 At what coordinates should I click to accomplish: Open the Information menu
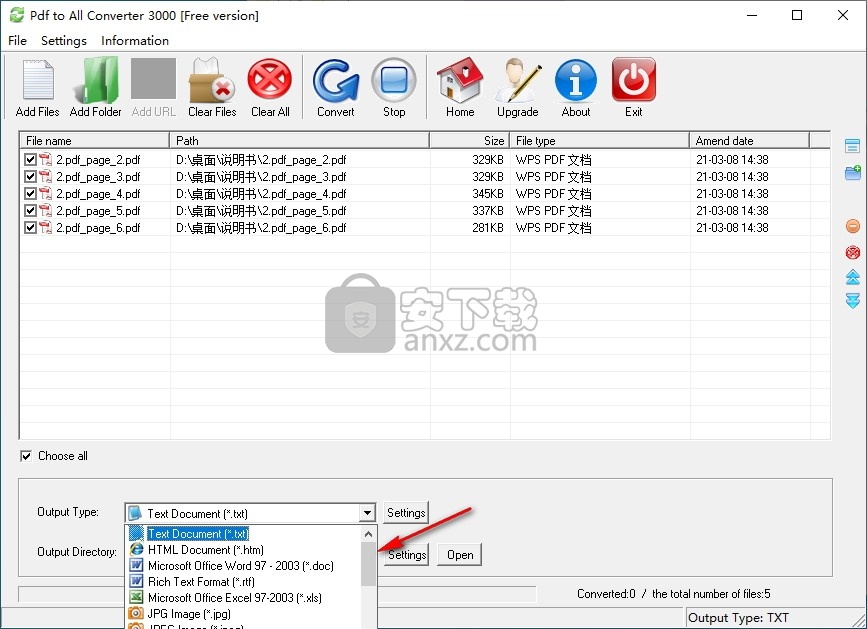(135, 40)
